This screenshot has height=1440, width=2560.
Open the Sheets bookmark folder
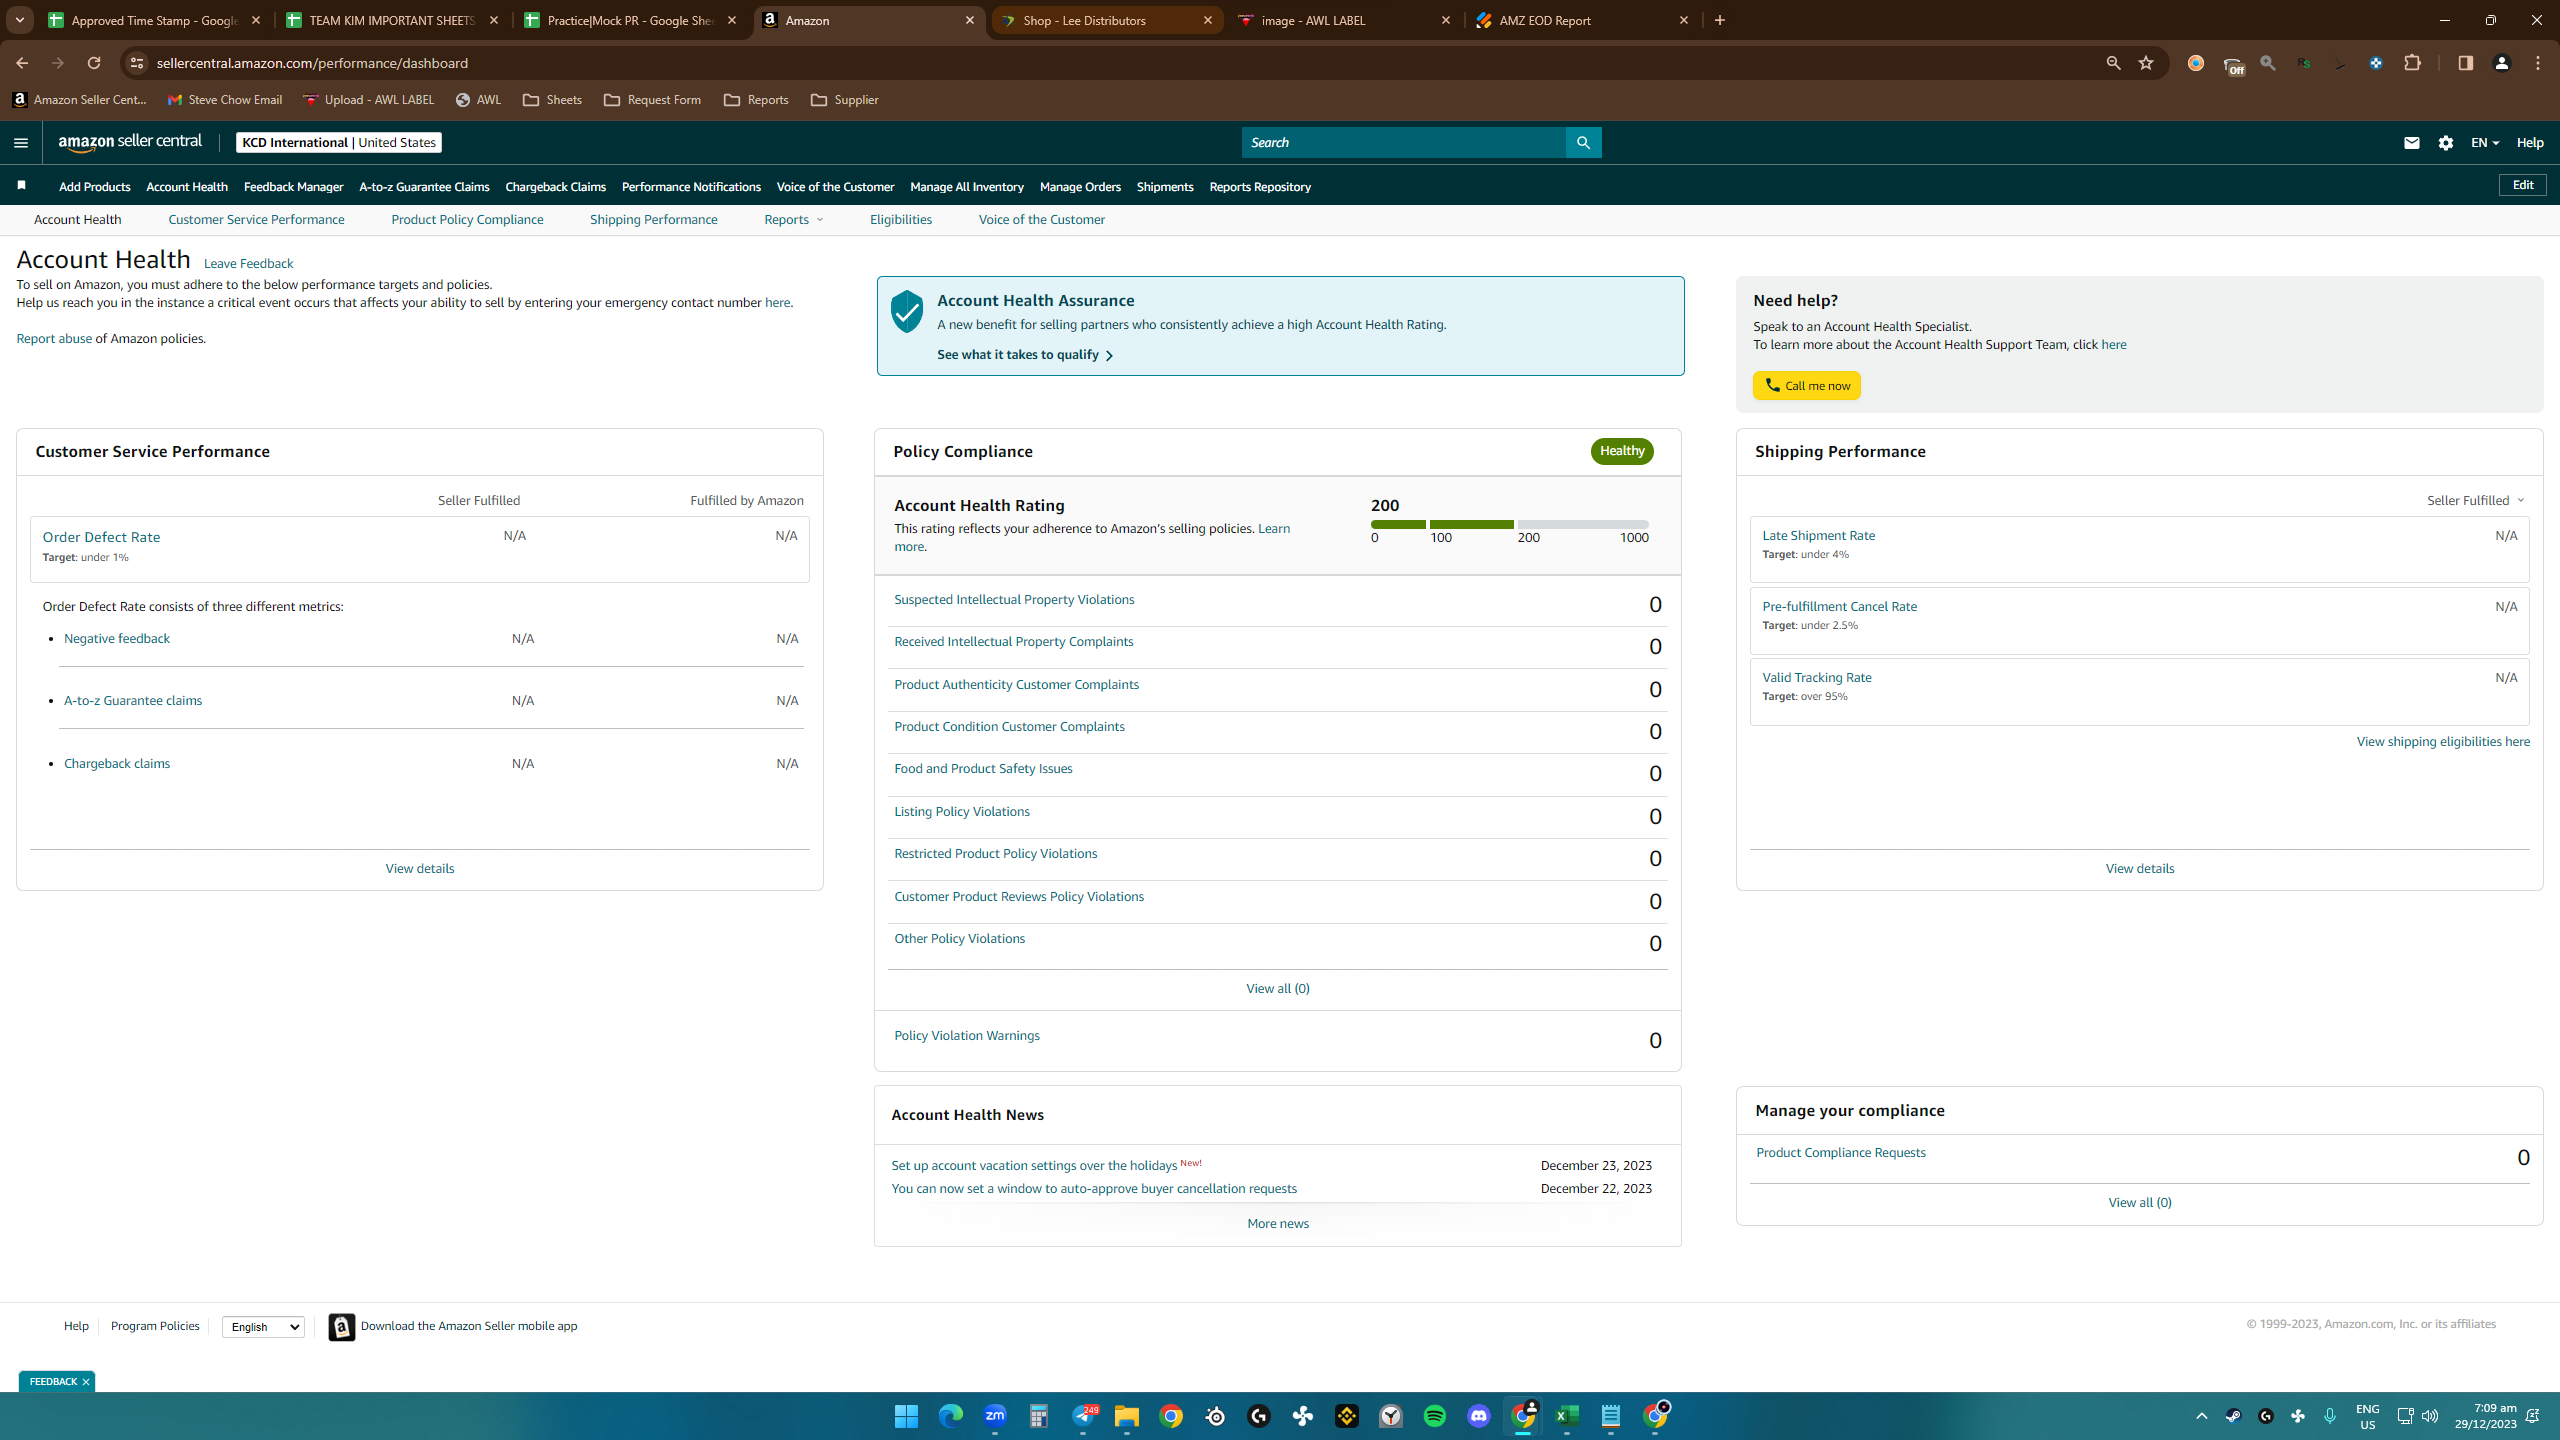[552, 100]
